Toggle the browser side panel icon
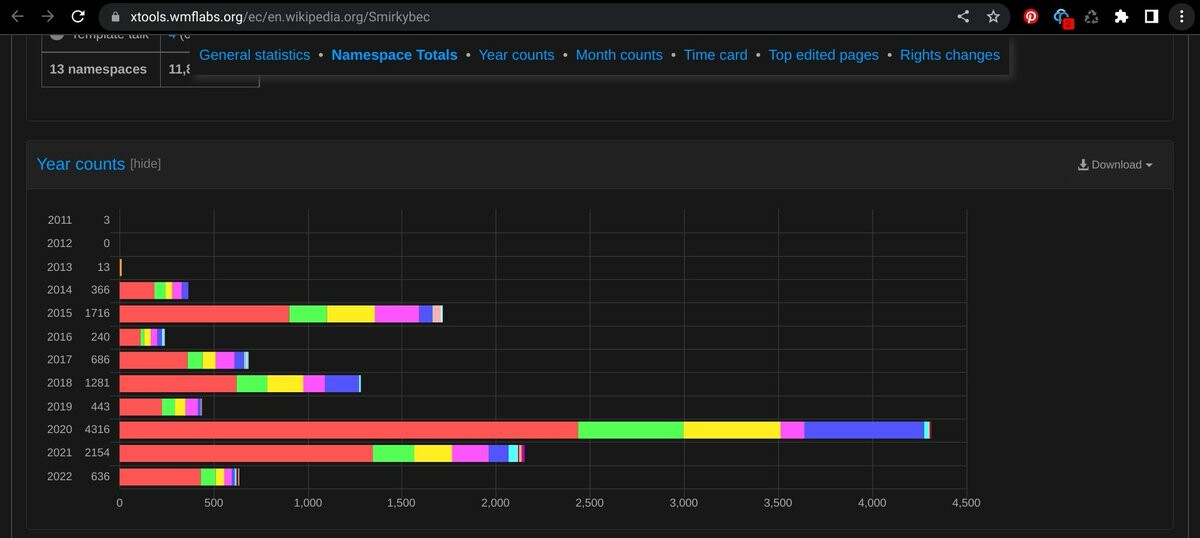 pyautogui.click(x=1151, y=17)
